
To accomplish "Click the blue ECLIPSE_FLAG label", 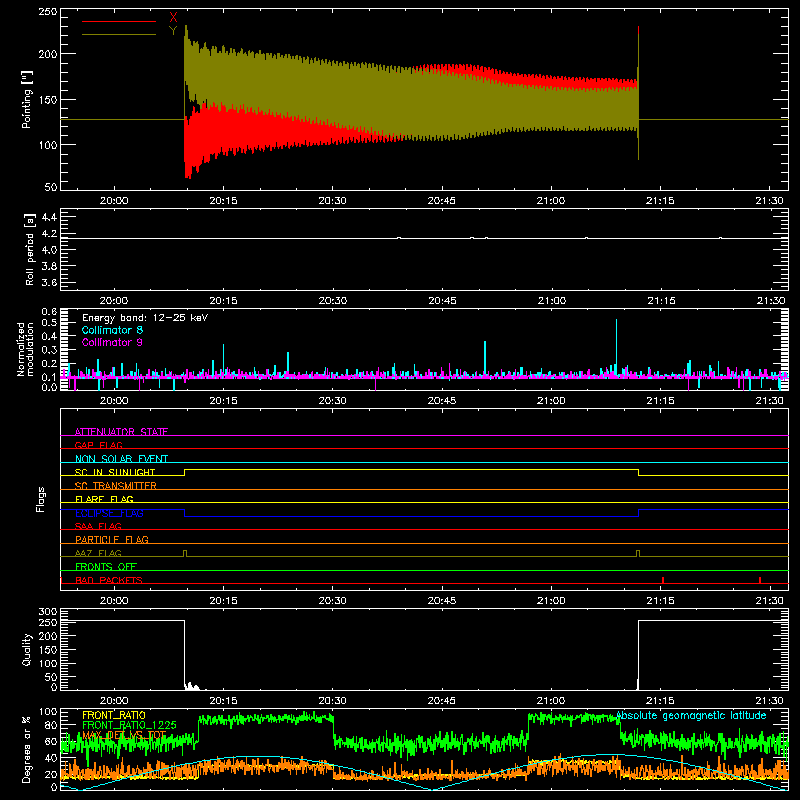I will click(109, 513).
